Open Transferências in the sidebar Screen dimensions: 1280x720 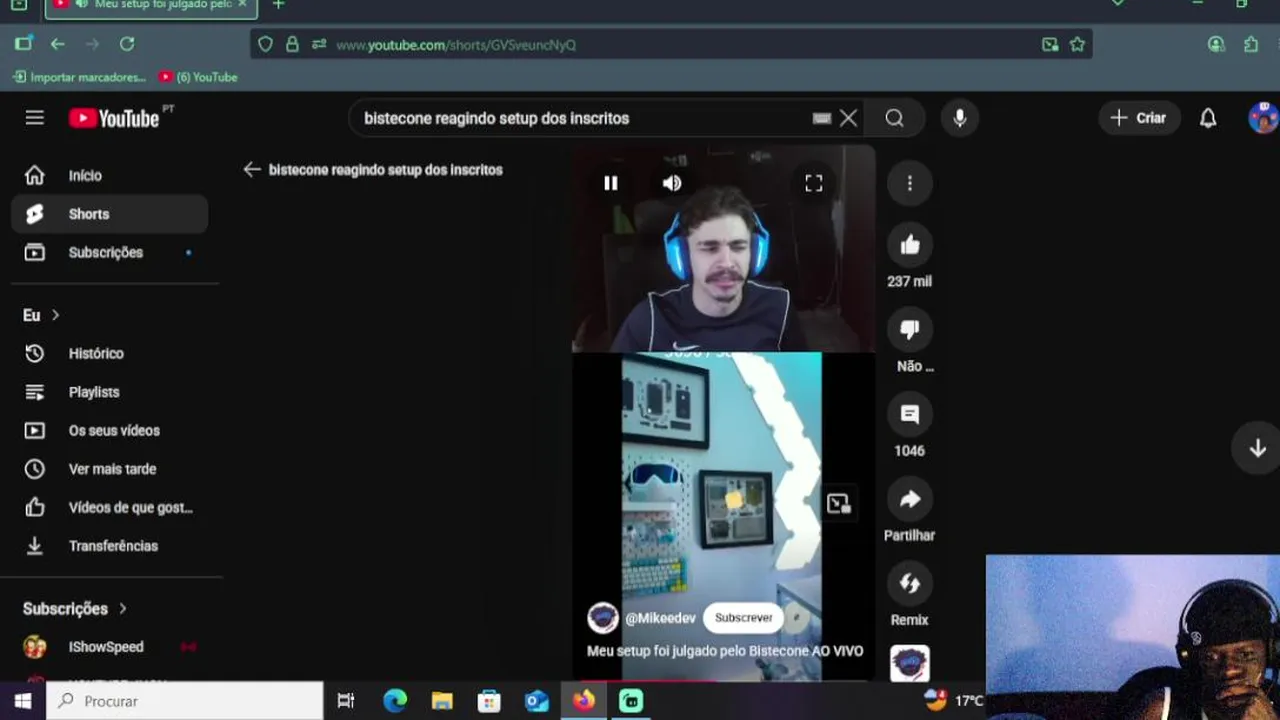(110, 546)
